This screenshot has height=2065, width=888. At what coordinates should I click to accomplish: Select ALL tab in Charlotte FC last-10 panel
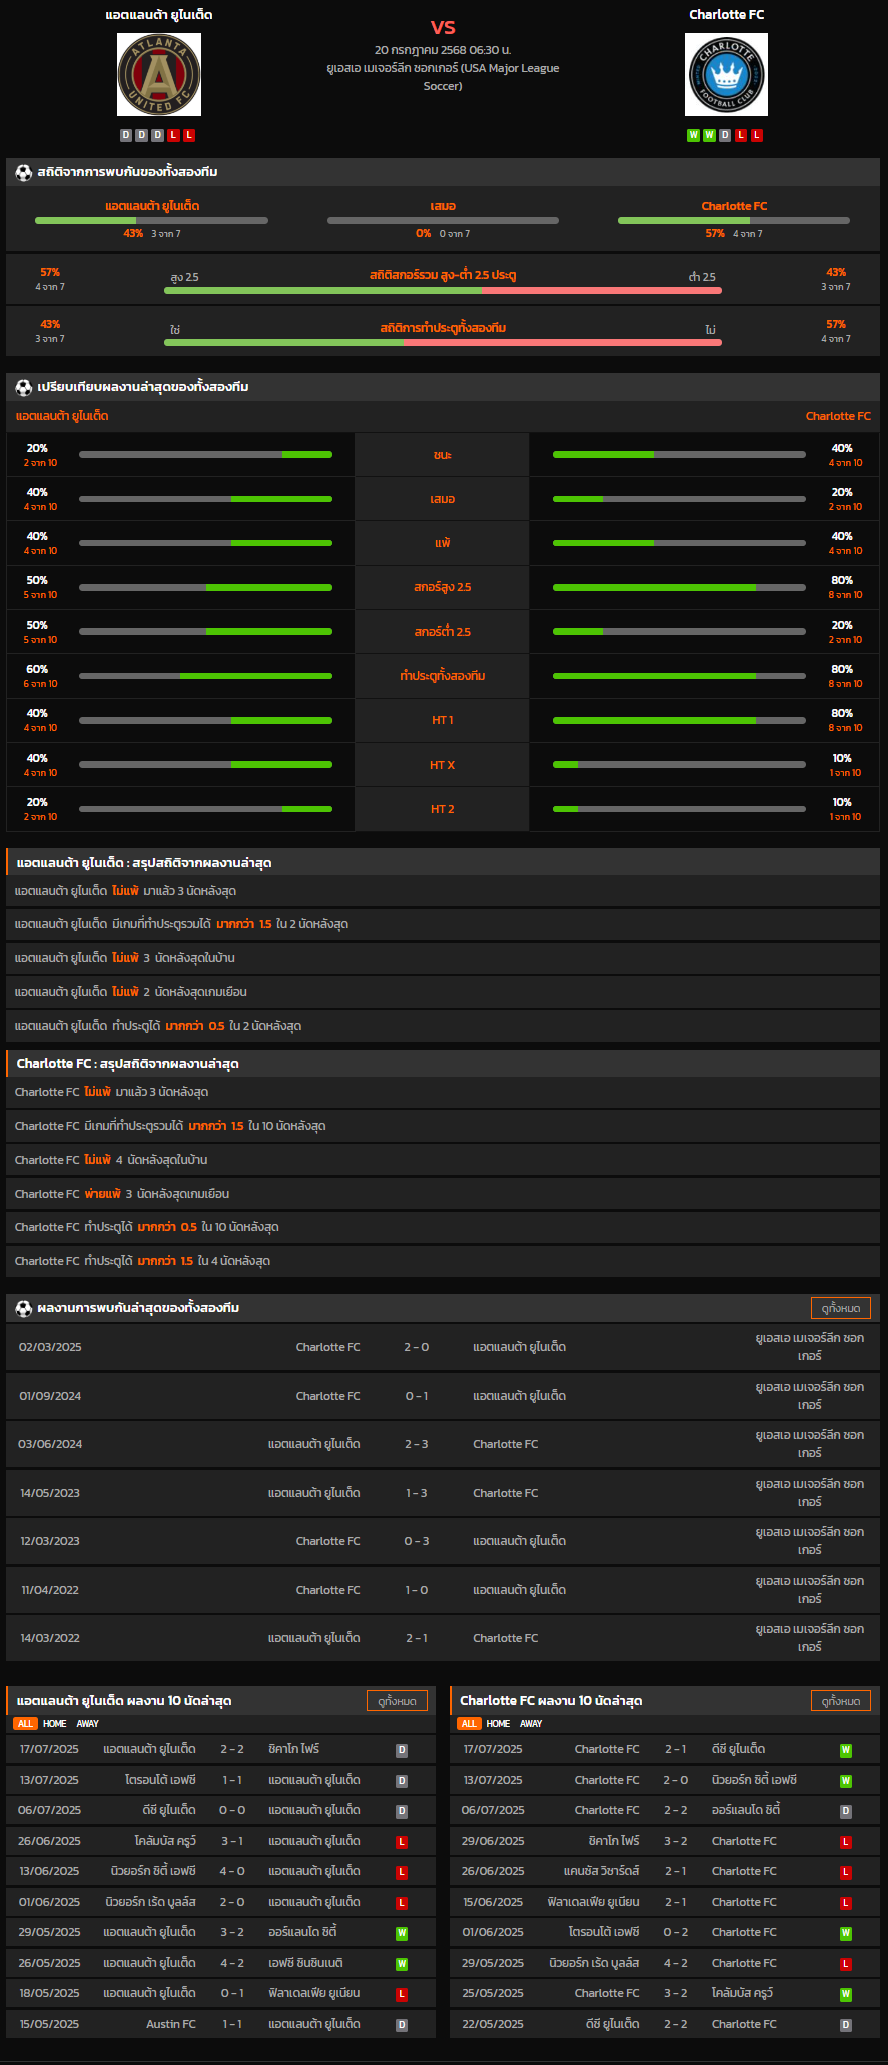pyautogui.click(x=469, y=1723)
